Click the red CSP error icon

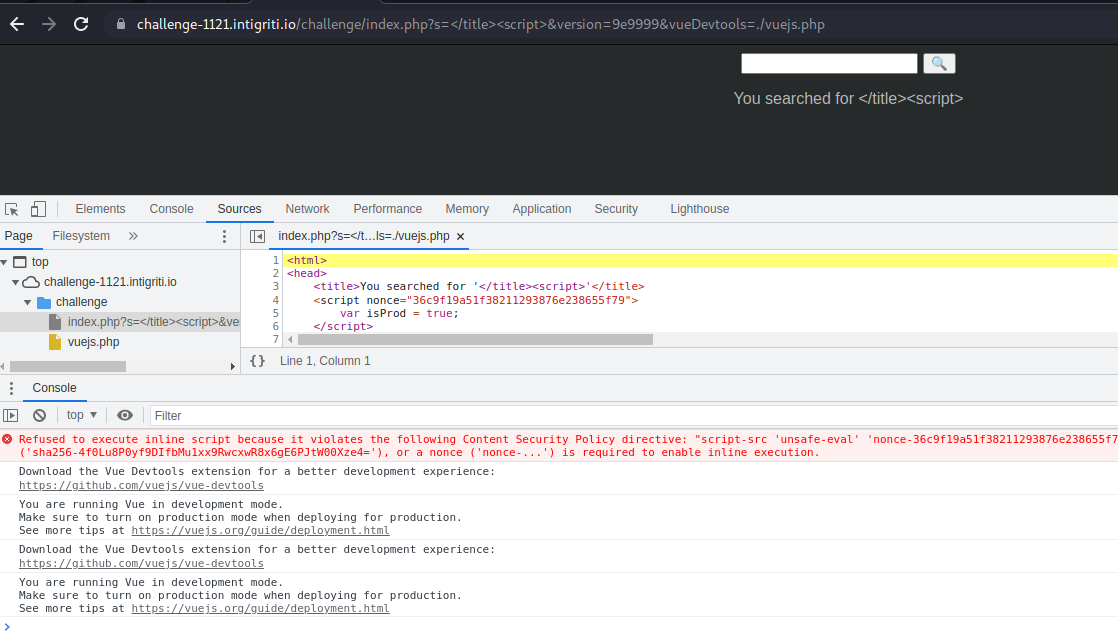tap(7, 439)
